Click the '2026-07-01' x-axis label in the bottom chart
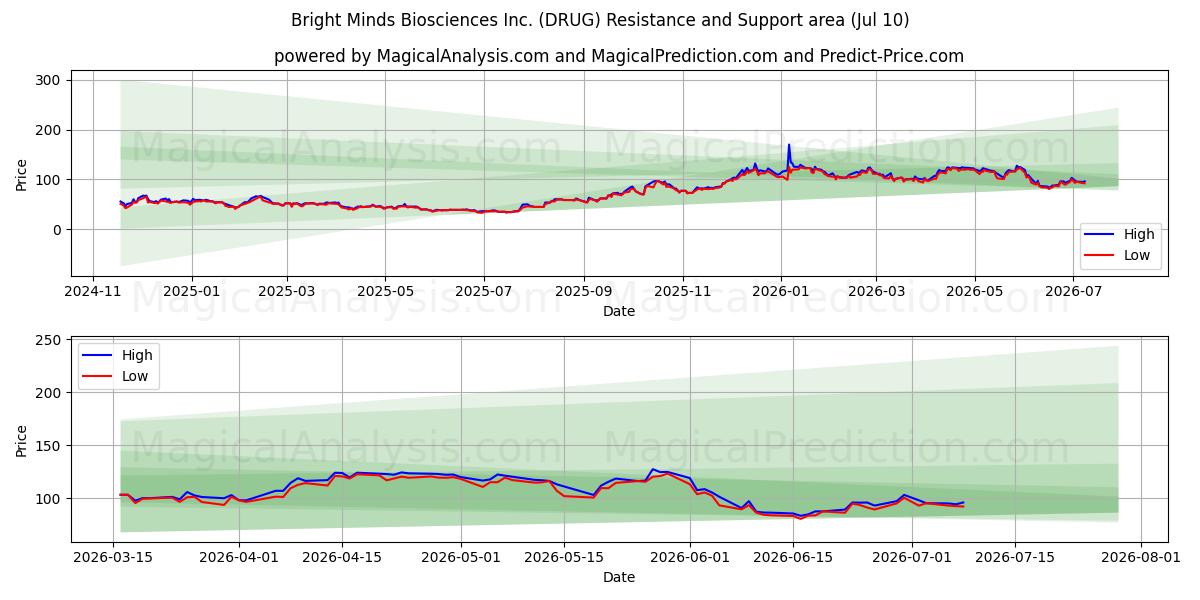 (912, 559)
